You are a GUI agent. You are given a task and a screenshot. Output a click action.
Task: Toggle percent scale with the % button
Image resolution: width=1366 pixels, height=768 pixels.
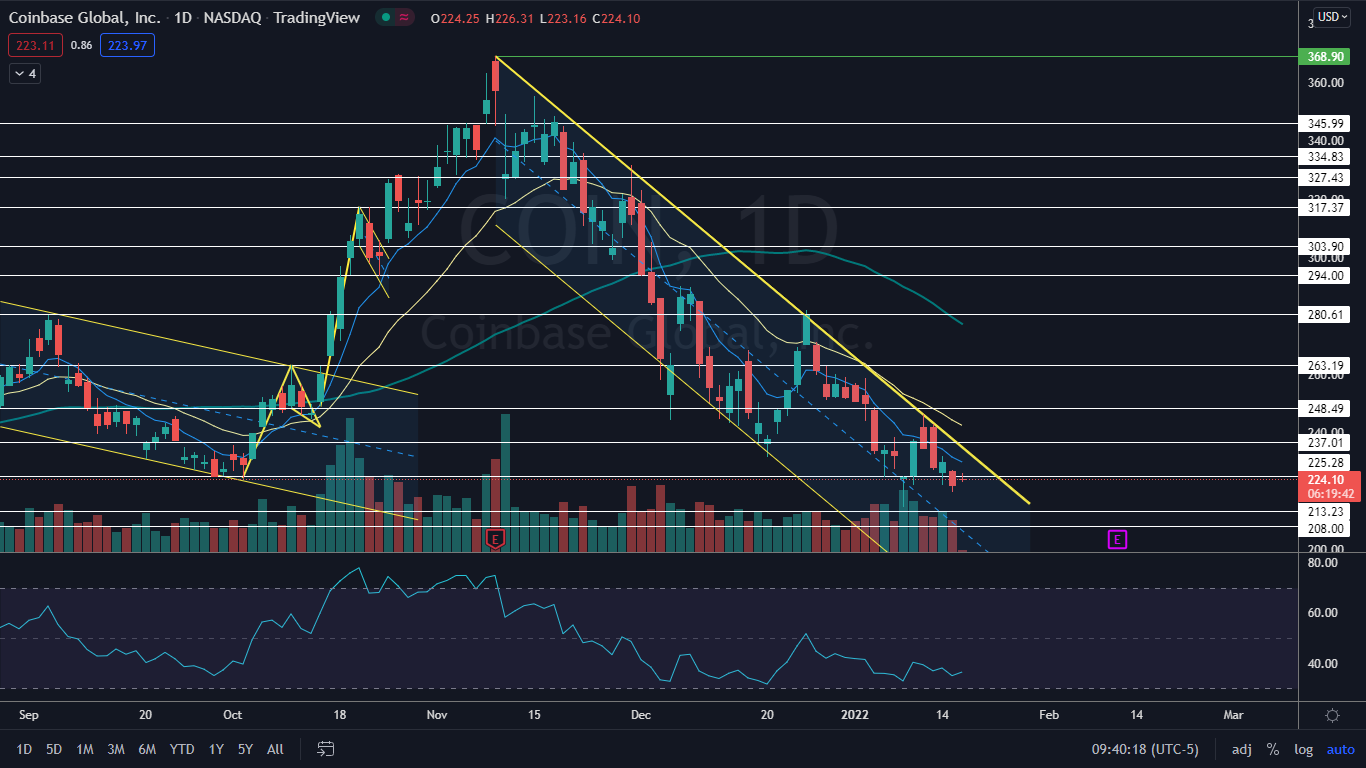pyautogui.click(x=1273, y=749)
